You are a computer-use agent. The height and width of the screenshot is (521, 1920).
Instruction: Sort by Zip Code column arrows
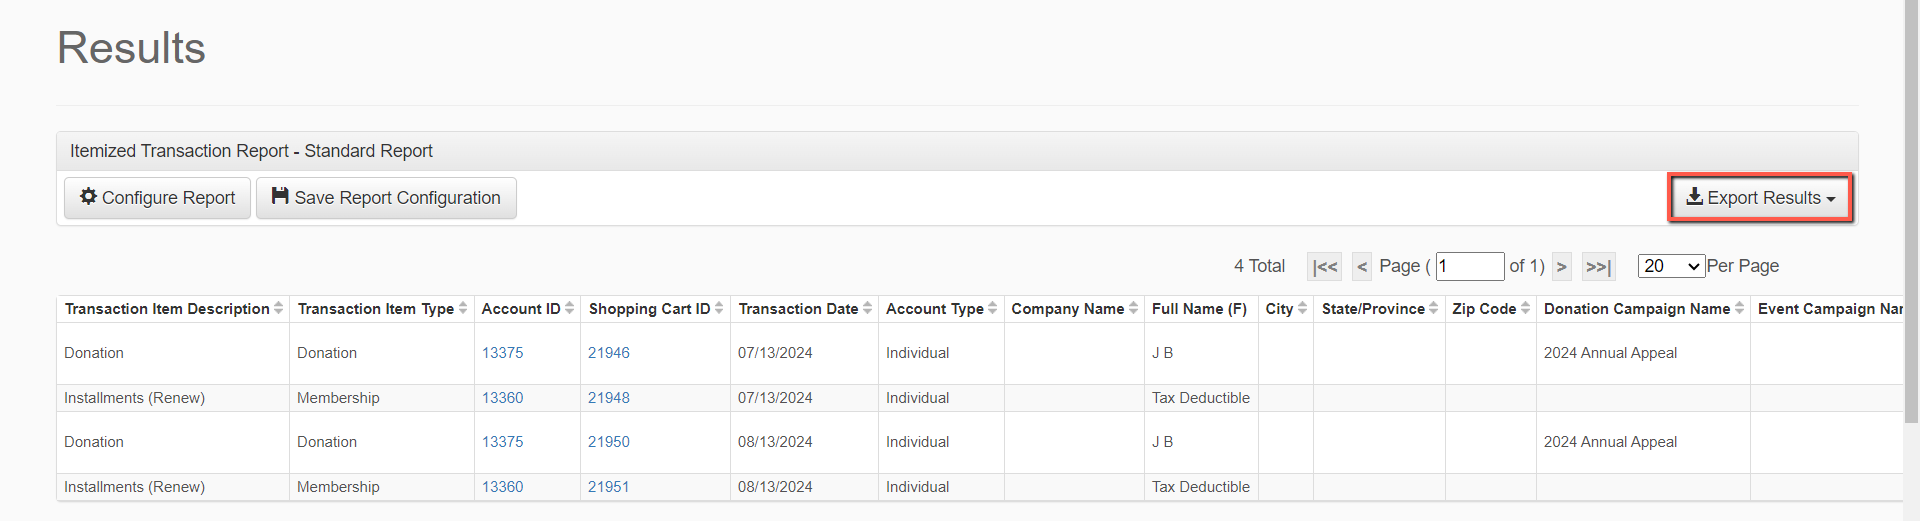(x=1525, y=308)
